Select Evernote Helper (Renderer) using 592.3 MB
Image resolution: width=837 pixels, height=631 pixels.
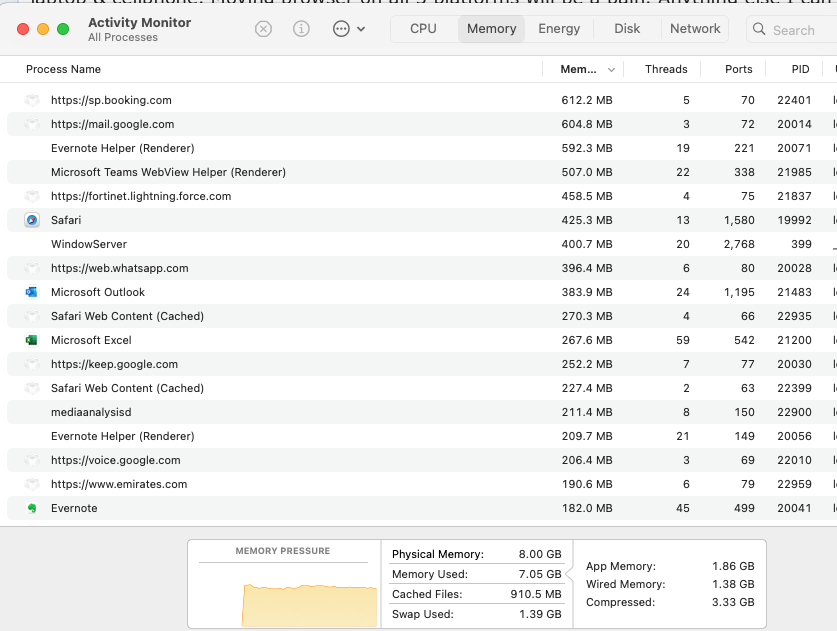[422, 148]
